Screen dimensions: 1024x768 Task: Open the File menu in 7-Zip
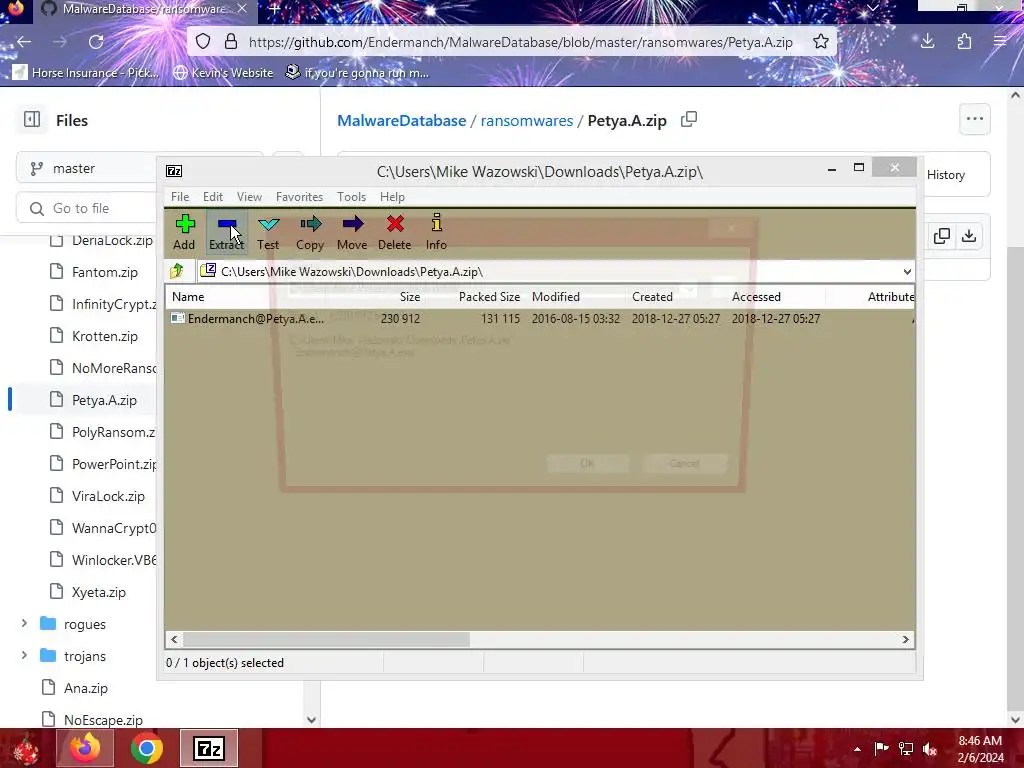pos(180,197)
